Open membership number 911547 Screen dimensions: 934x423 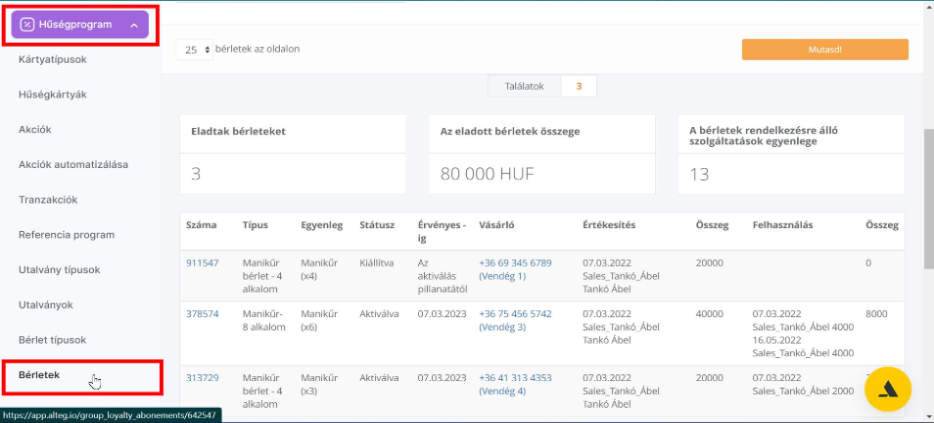(202, 262)
